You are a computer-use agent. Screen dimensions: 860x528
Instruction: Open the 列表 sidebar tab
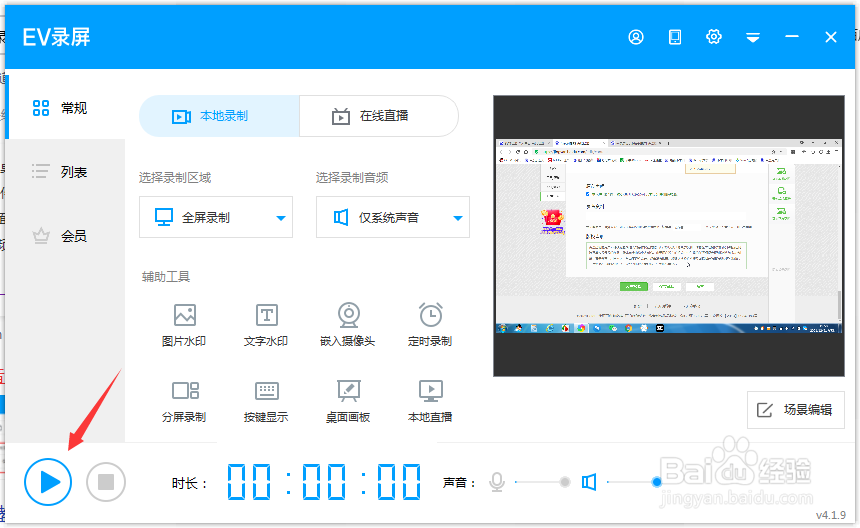65,172
